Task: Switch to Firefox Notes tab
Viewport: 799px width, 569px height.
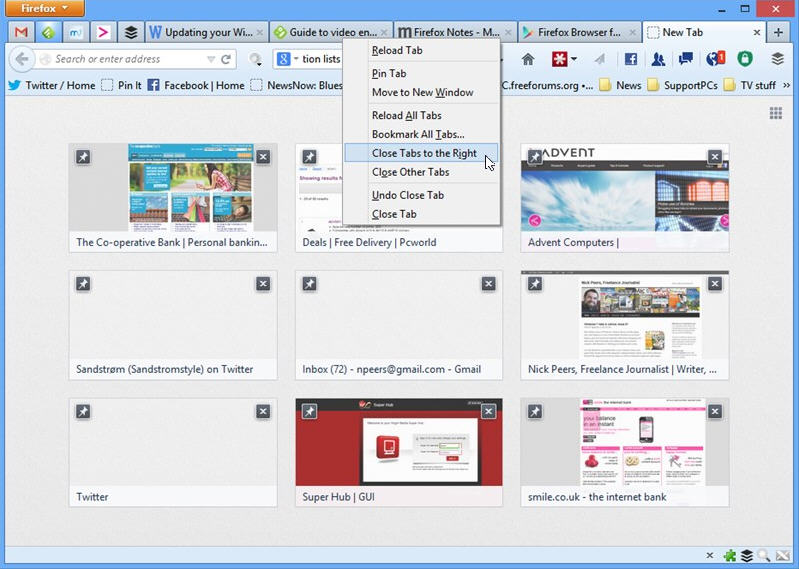Action: (x=456, y=33)
